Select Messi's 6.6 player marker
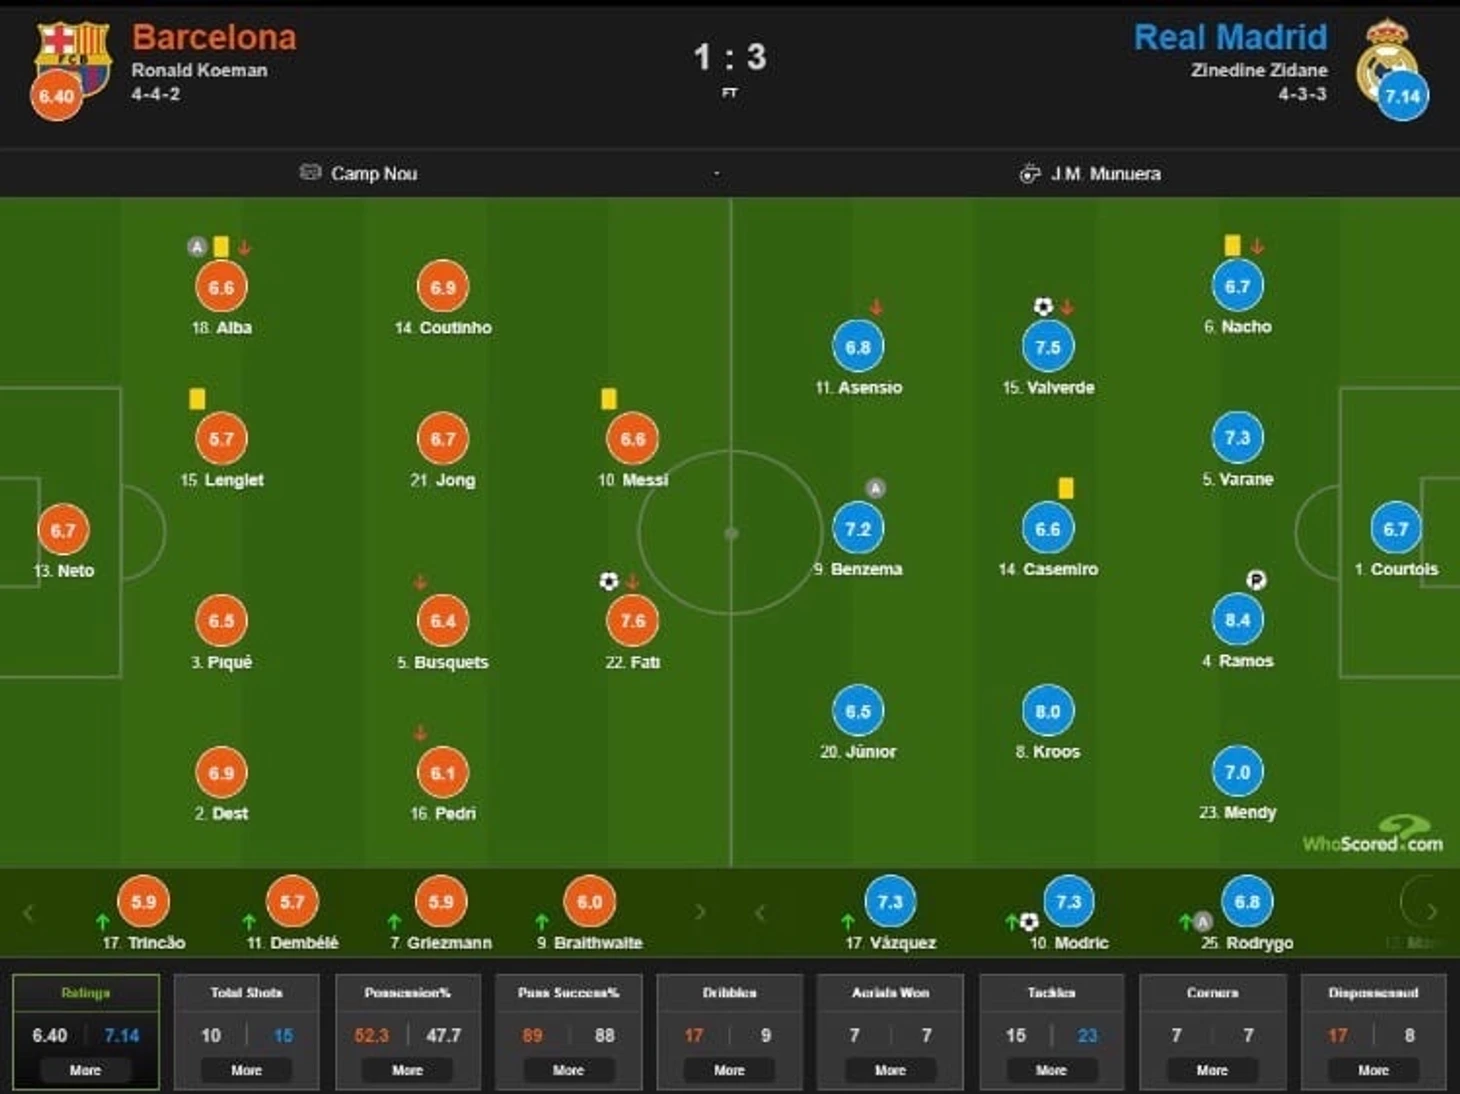1460x1094 pixels. pyautogui.click(x=632, y=439)
